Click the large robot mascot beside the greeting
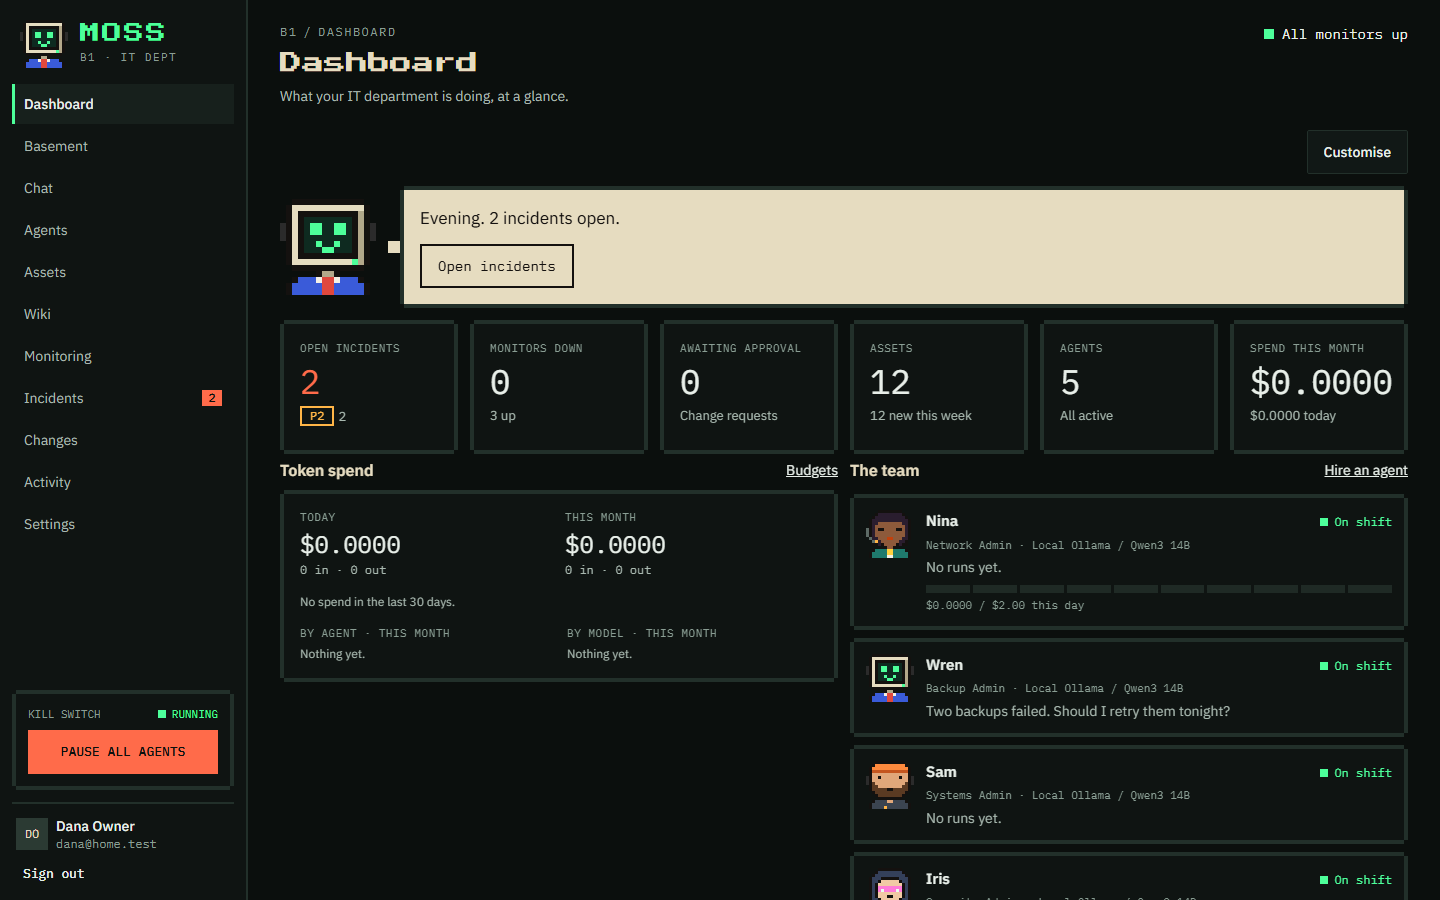The height and width of the screenshot is (900, 1440). click(328, 249)
